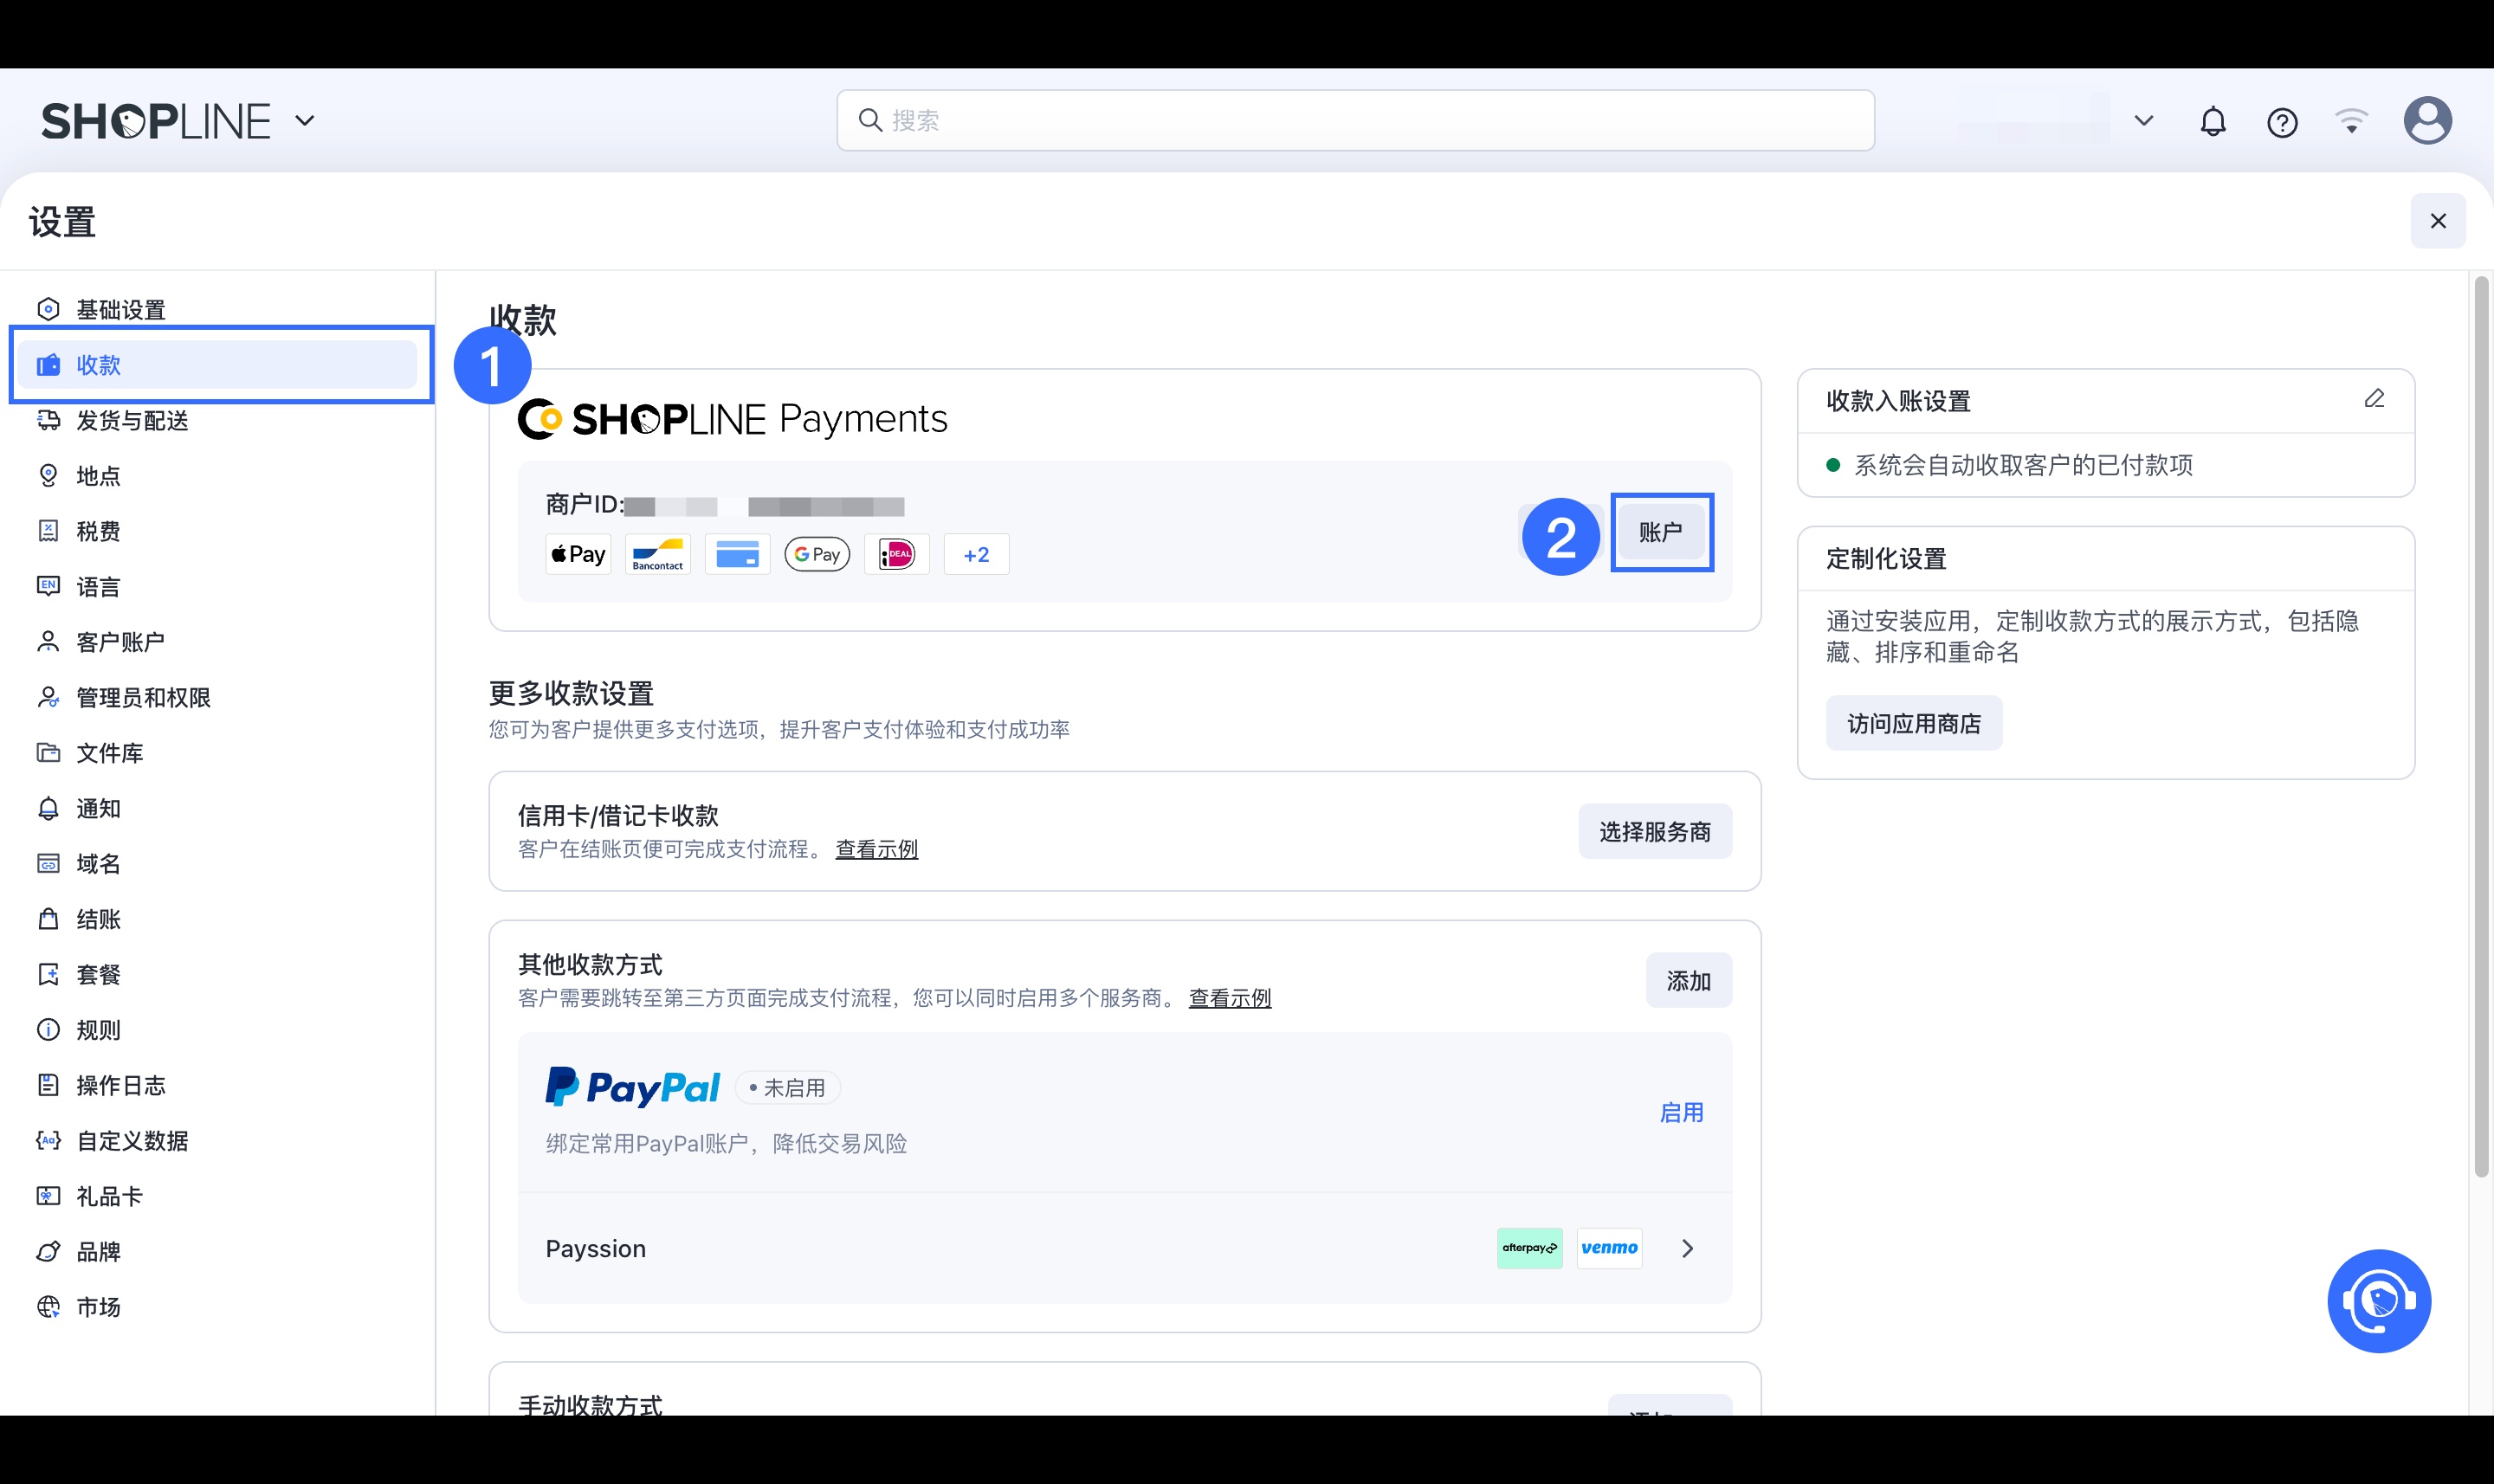The width and height of the screenshot is (2494, 1484).
Task: Open 语言 settings
Action: click(218, 586)
